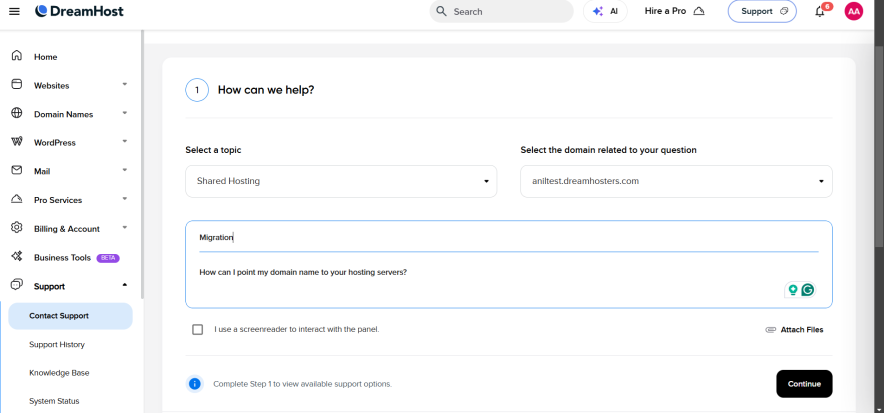
Task: Expand the WordPress menu arrow
Action: (125, 141)
